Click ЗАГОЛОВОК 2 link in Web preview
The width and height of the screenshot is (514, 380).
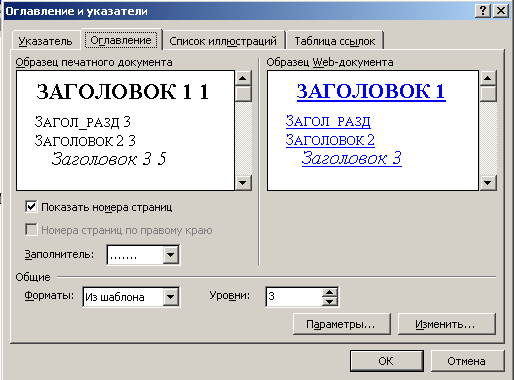point(330,140)
